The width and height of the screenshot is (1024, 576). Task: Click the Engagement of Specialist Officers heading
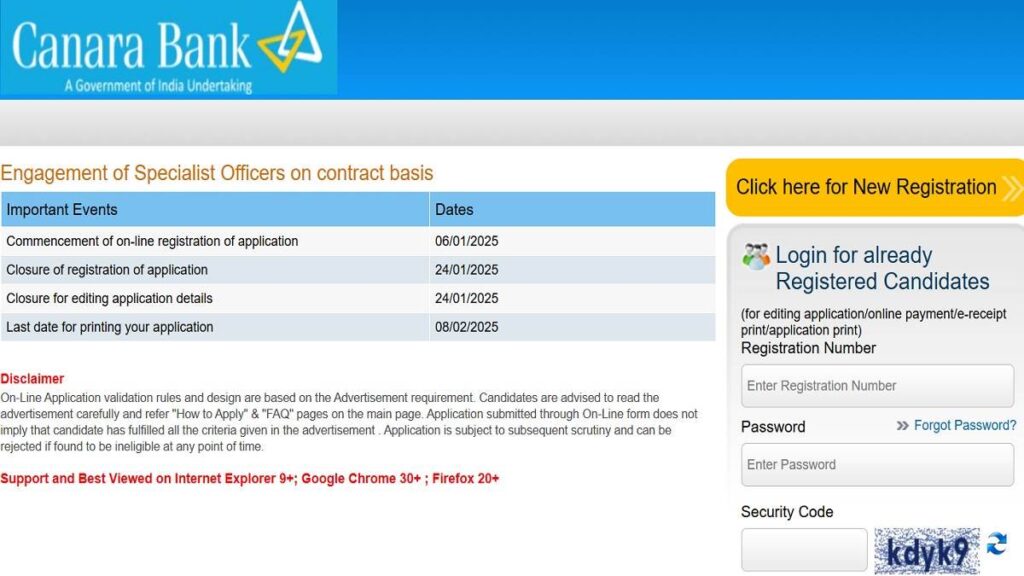217,173
